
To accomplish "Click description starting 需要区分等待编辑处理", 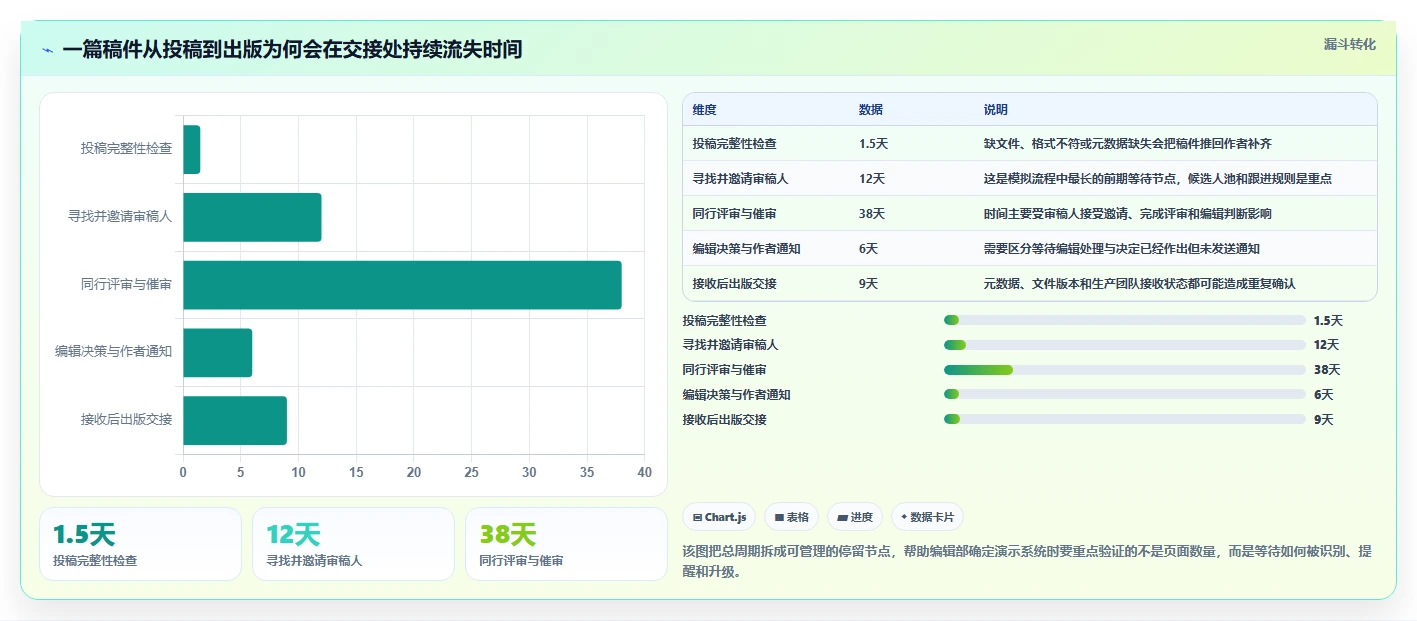I will click(x=1121, y=249).
